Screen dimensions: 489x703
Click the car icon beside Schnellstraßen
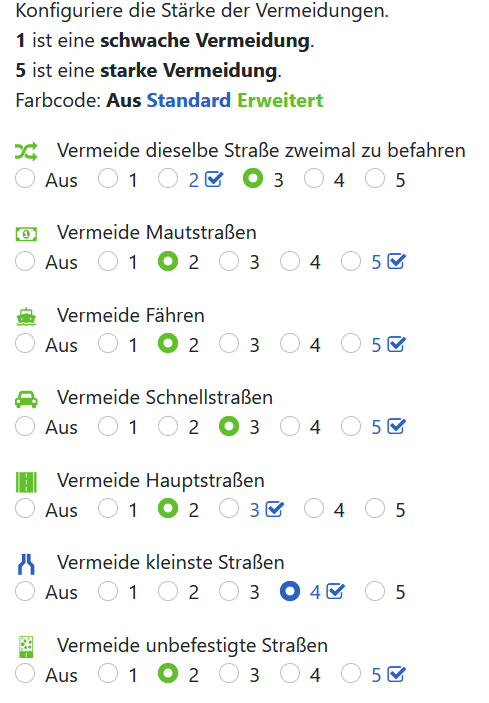(x=26, y=399)
